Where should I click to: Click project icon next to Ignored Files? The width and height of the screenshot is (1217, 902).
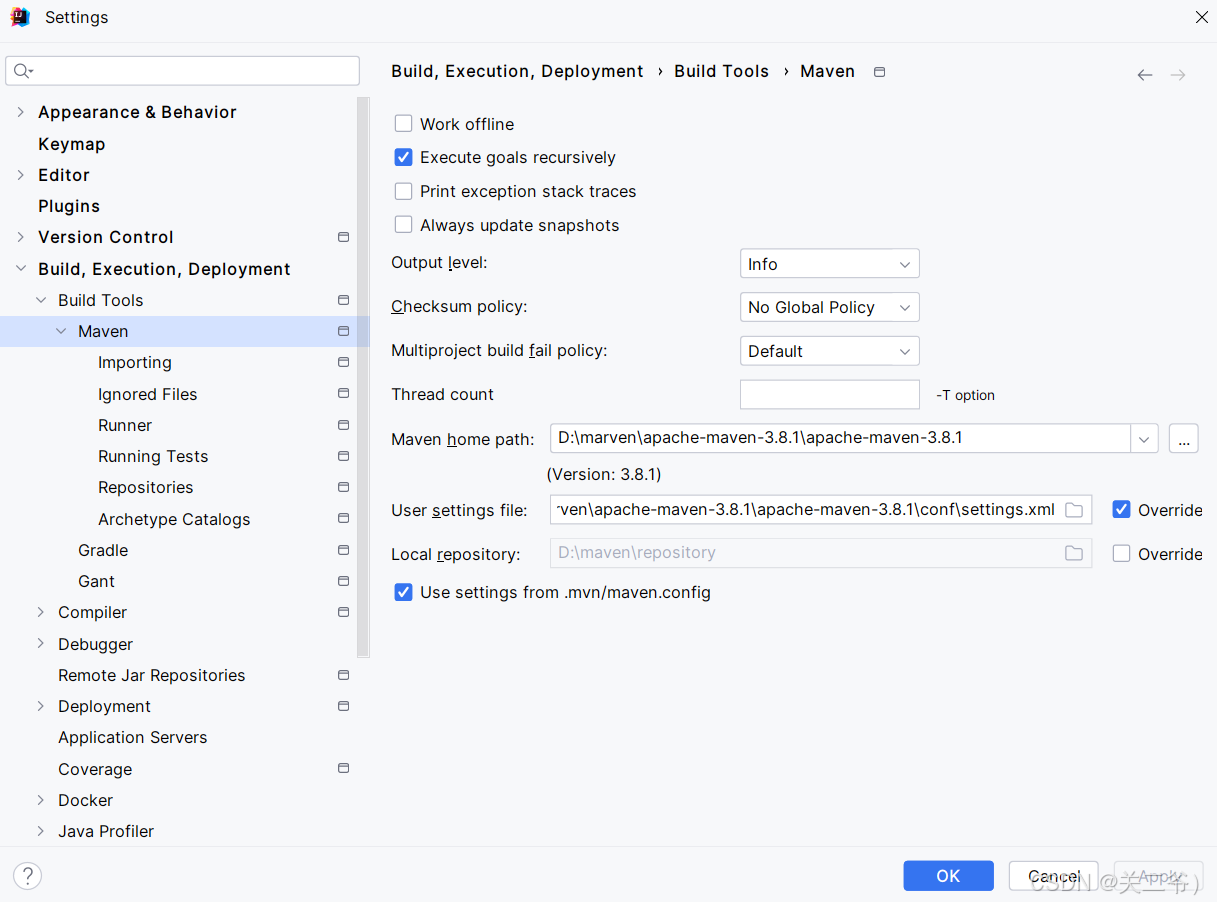coord(344,393)
